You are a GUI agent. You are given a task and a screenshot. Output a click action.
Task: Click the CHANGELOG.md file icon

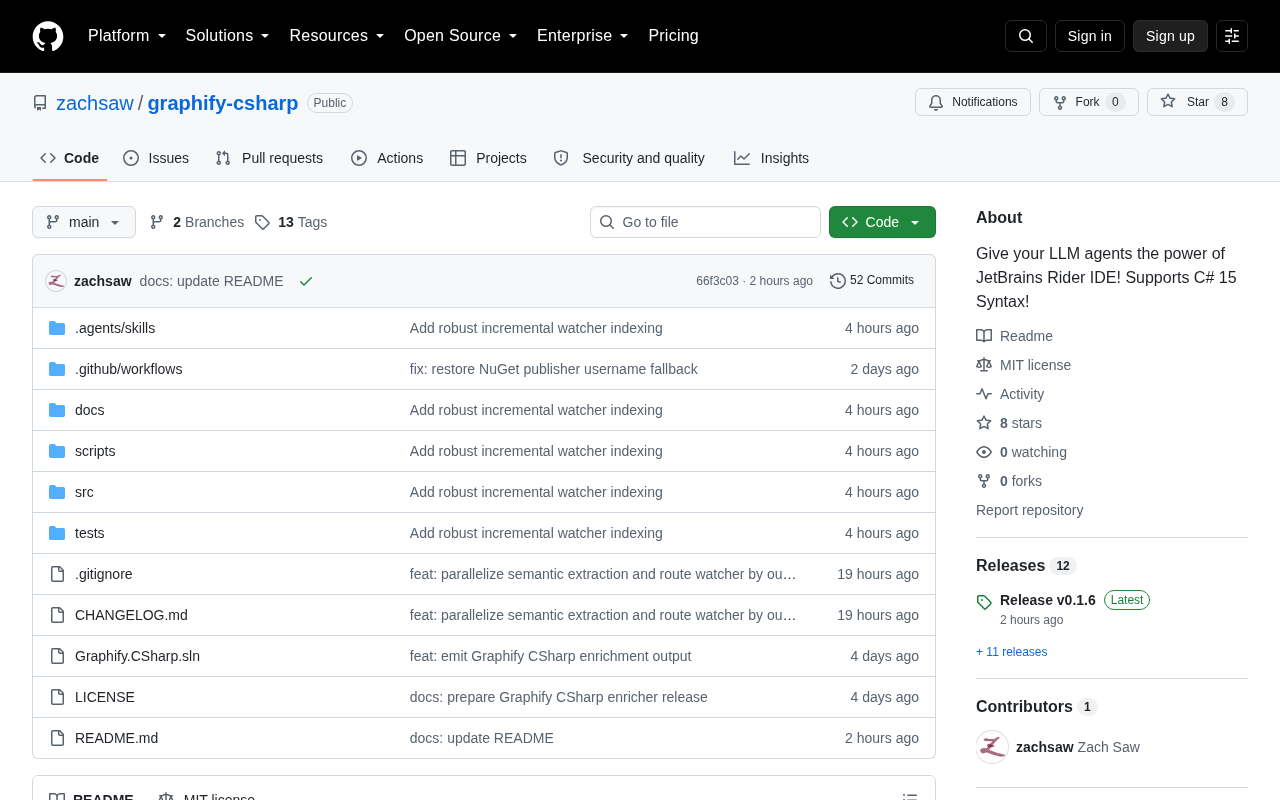tap(57, 615)
